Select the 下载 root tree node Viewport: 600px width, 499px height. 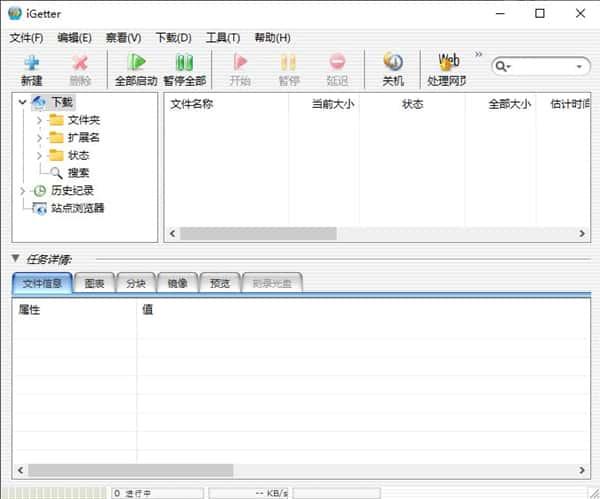[62, 102]
